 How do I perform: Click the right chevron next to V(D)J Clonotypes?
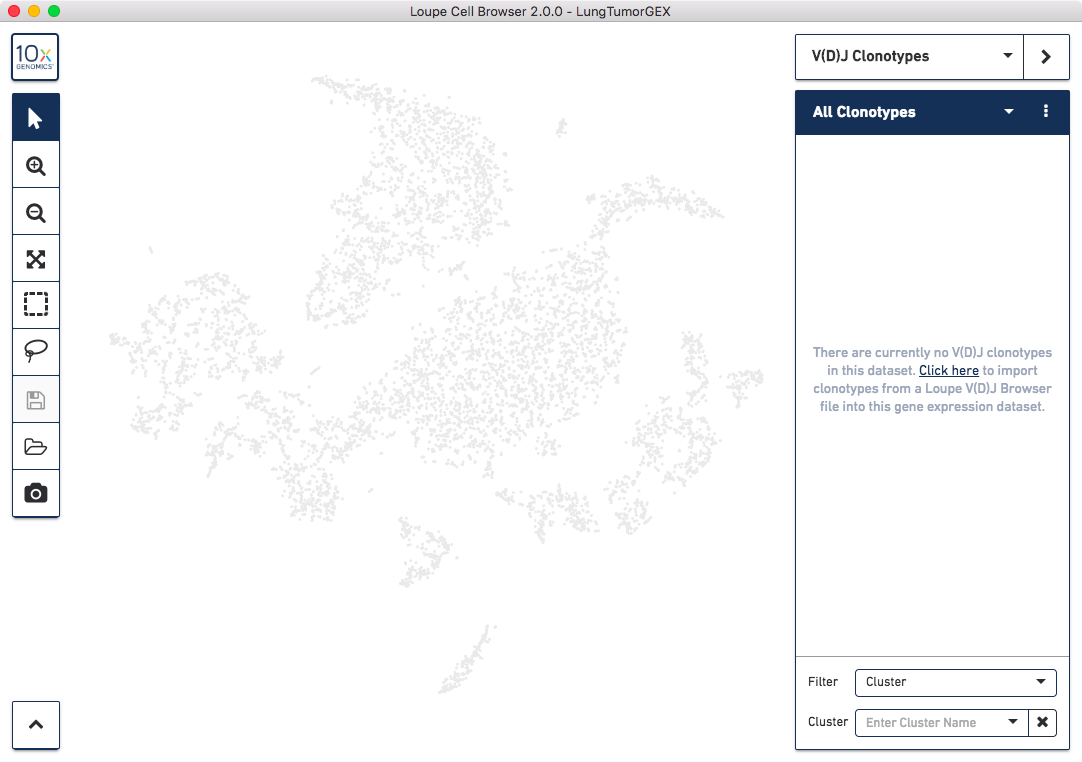(x=1046, y=57)
